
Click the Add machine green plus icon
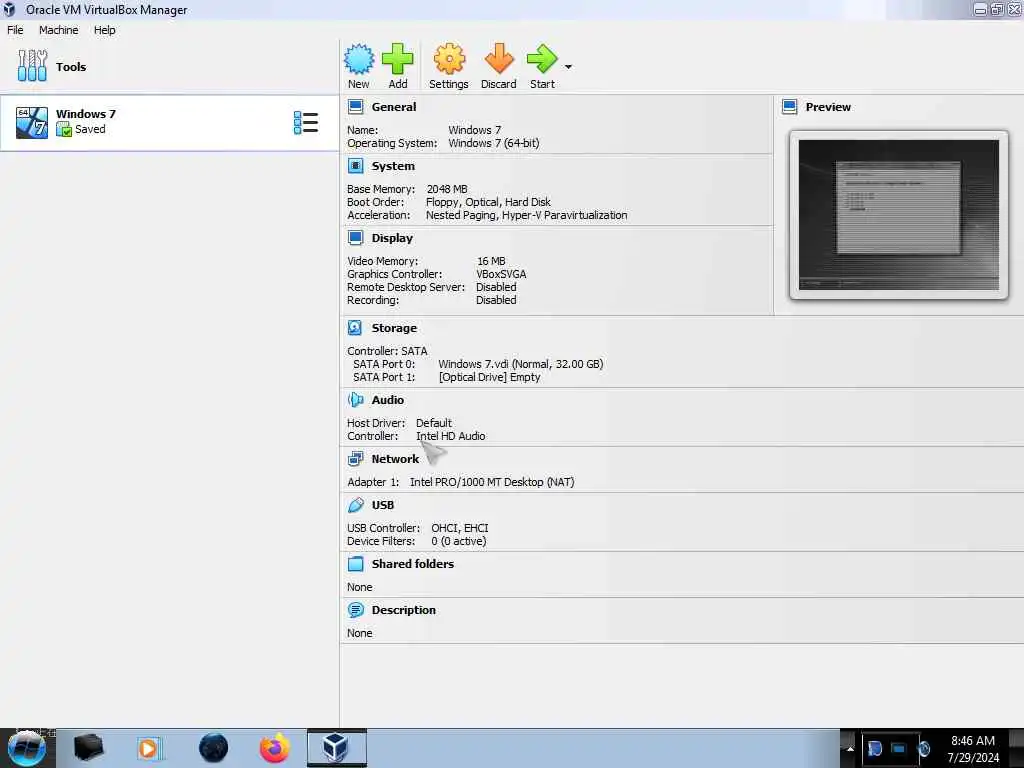pos(398,59)
